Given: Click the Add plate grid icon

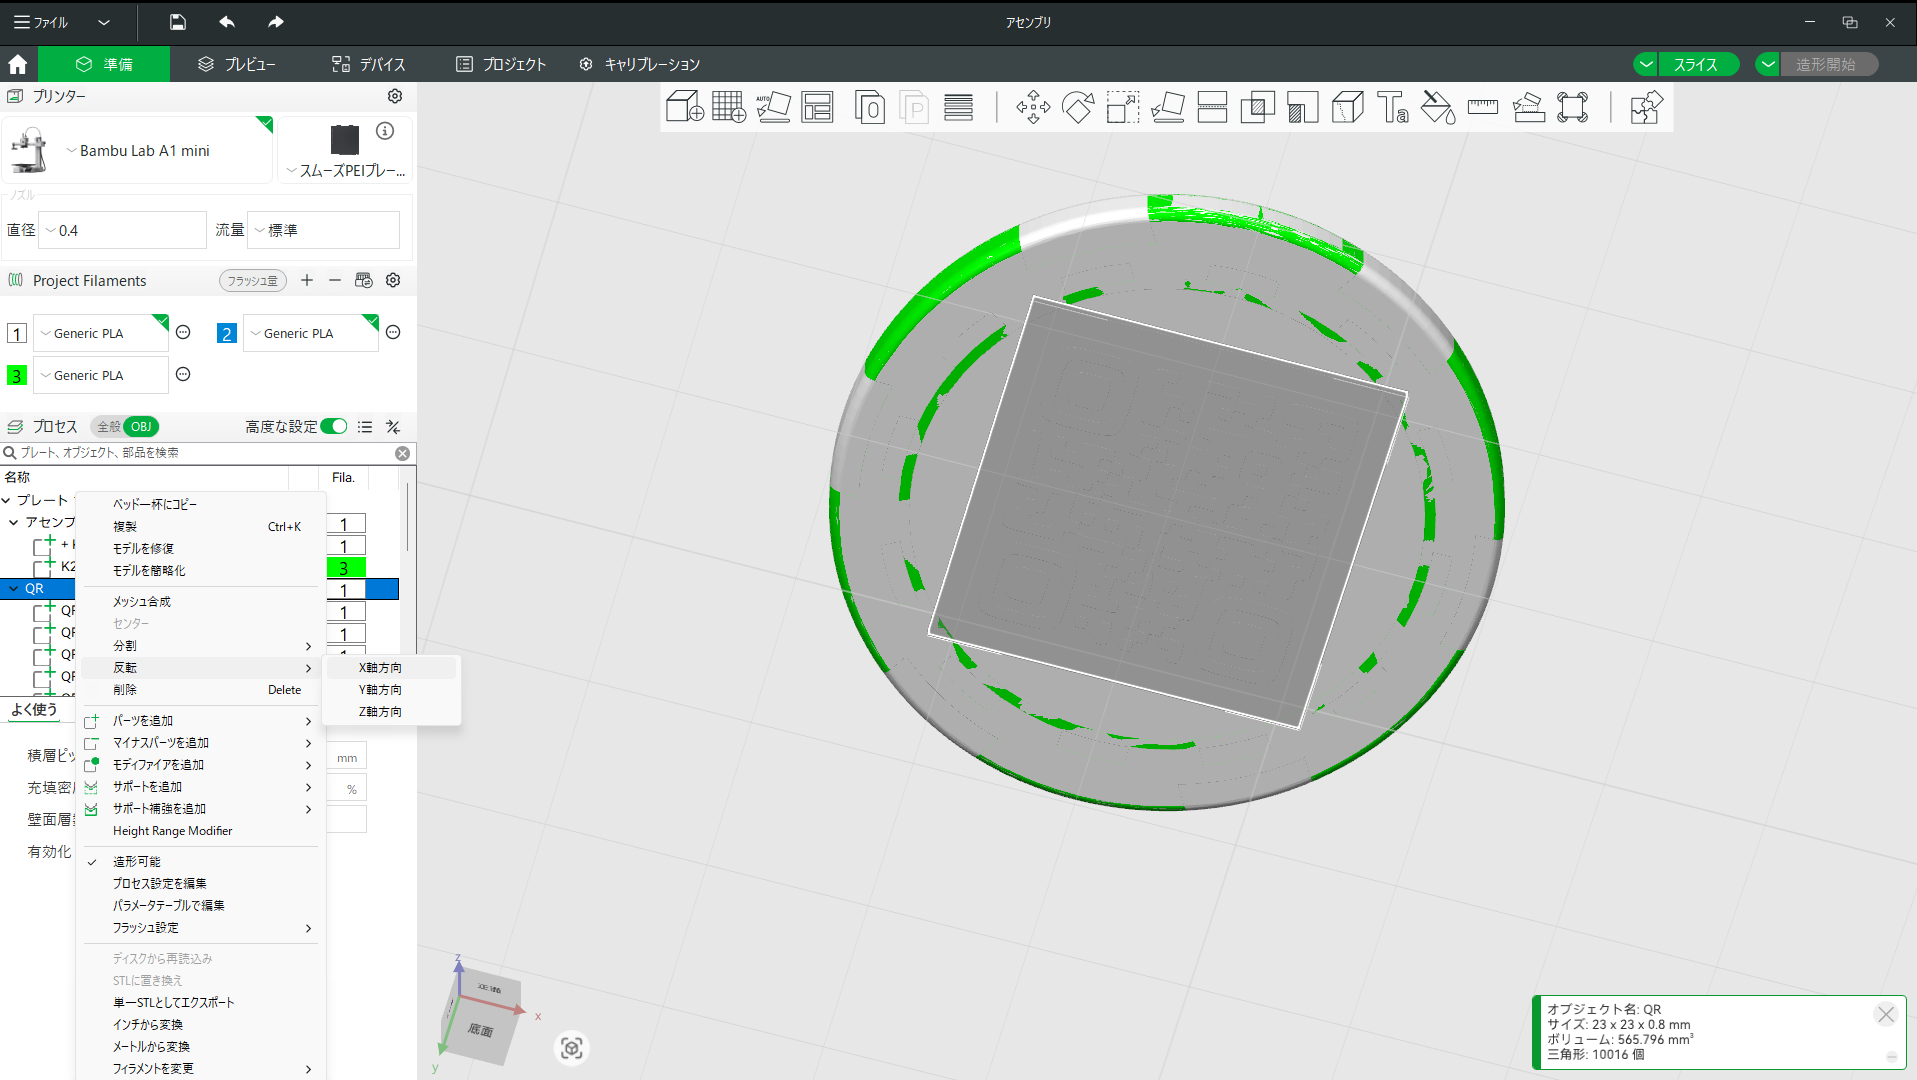Looking at the screenshot, I should click(x=729, y=107).
